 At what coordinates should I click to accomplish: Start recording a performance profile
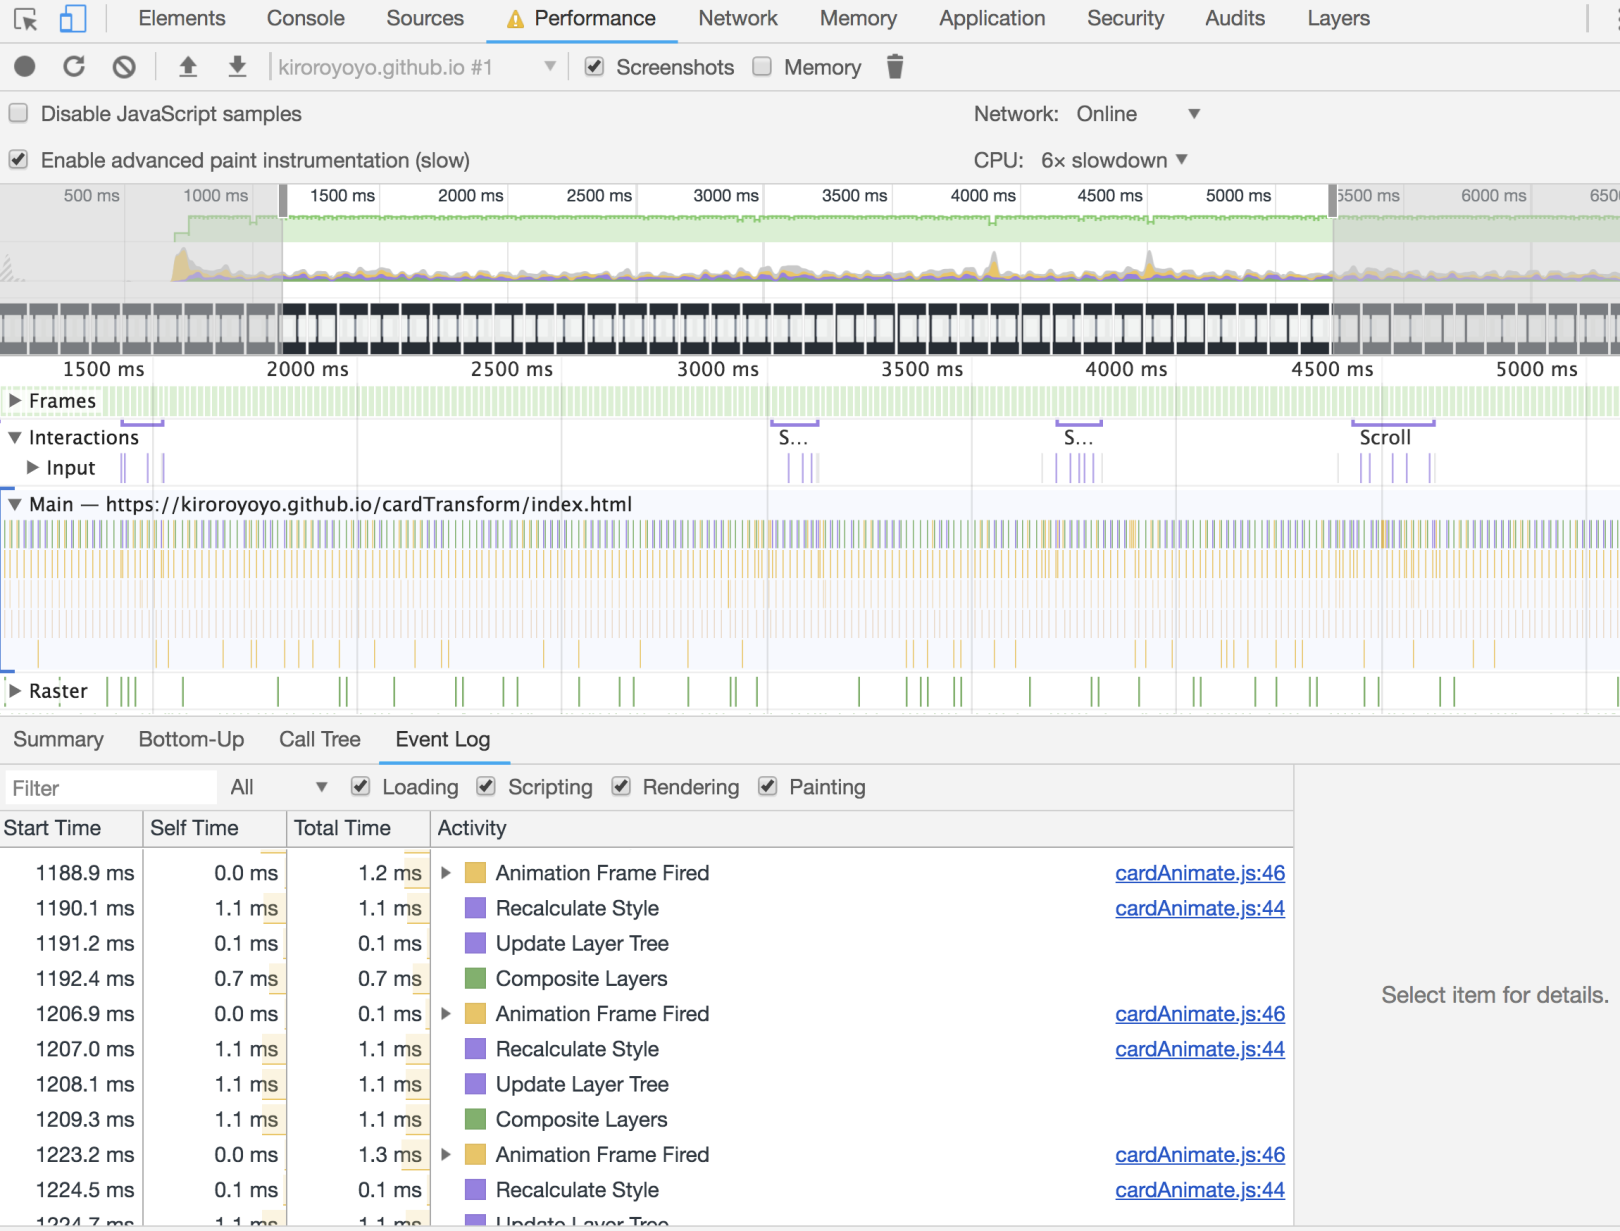25,67
